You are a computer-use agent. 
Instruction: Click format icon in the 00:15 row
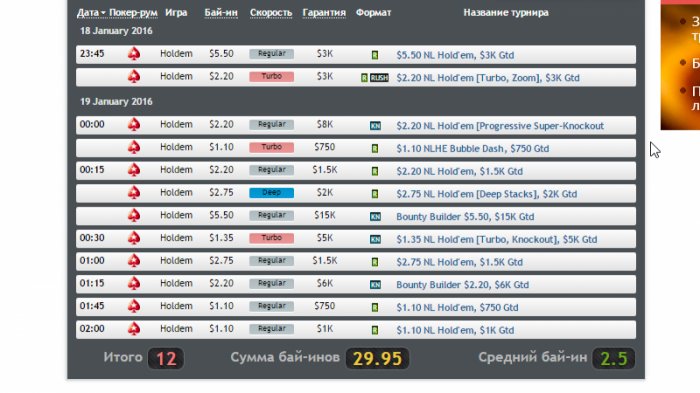coord(375,171)
